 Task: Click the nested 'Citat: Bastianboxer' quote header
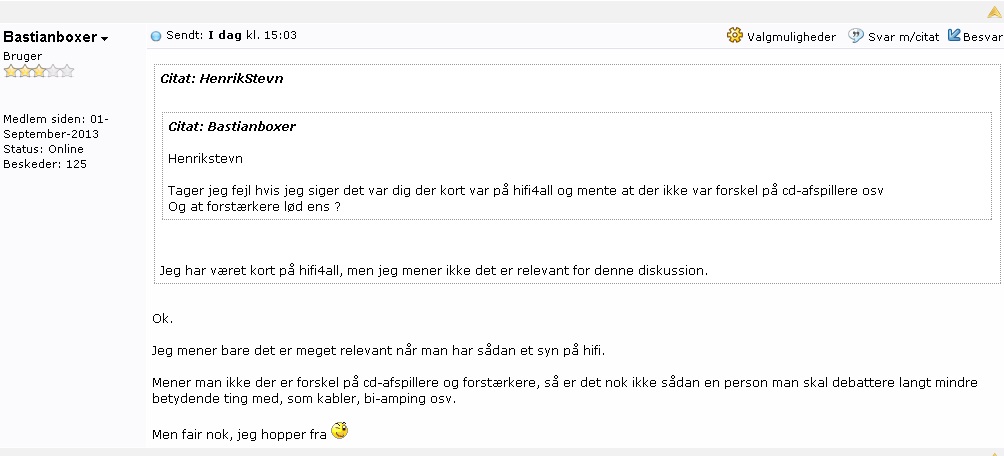point(232,126)
